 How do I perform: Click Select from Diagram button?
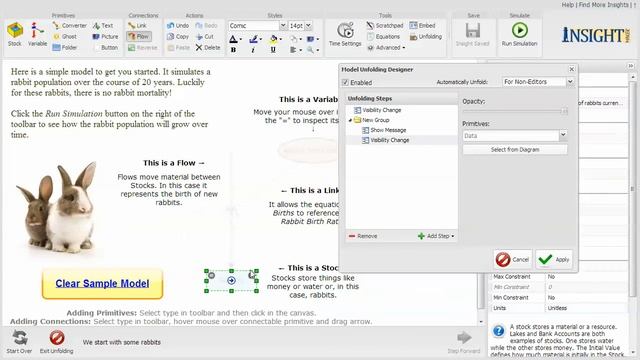click(x=515, y=149)
